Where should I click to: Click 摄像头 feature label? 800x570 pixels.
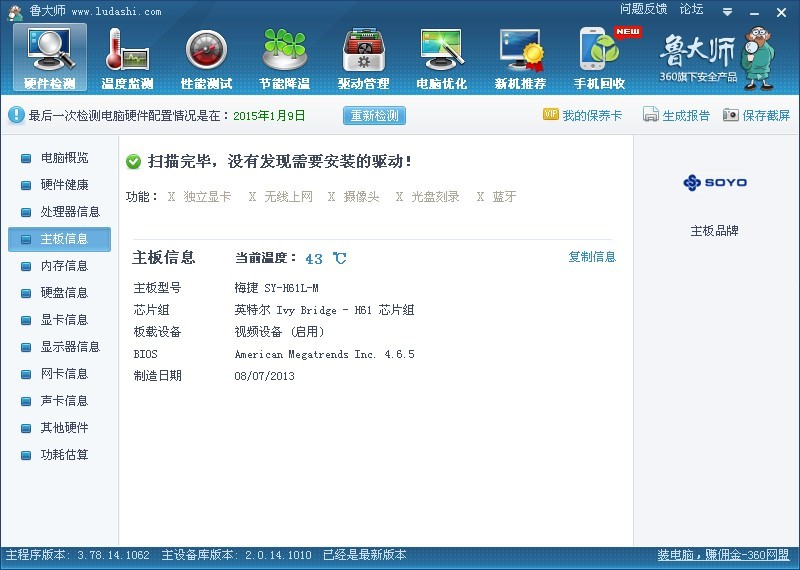pyautogui.click(x=362, y=196)
